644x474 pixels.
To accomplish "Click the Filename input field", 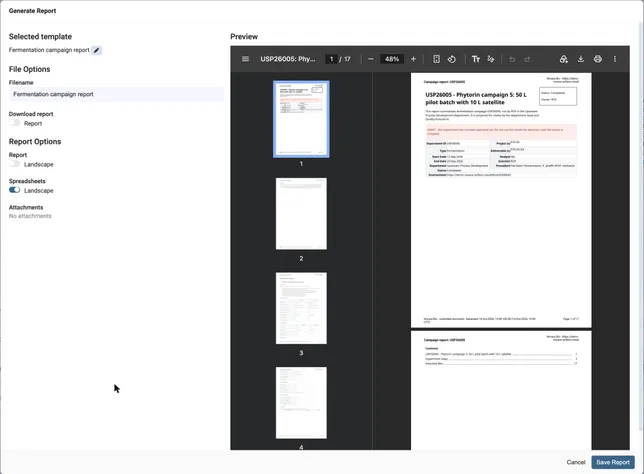I will [x=116, y=94].
